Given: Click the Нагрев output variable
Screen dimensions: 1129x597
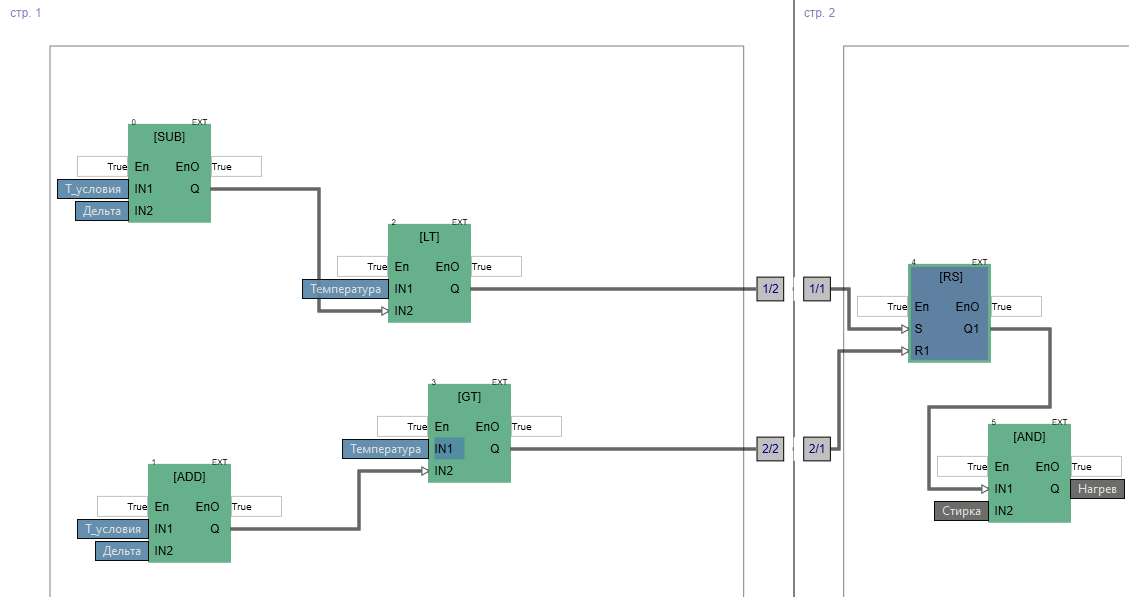Looking at the screenshot, I should (1097, 489).
